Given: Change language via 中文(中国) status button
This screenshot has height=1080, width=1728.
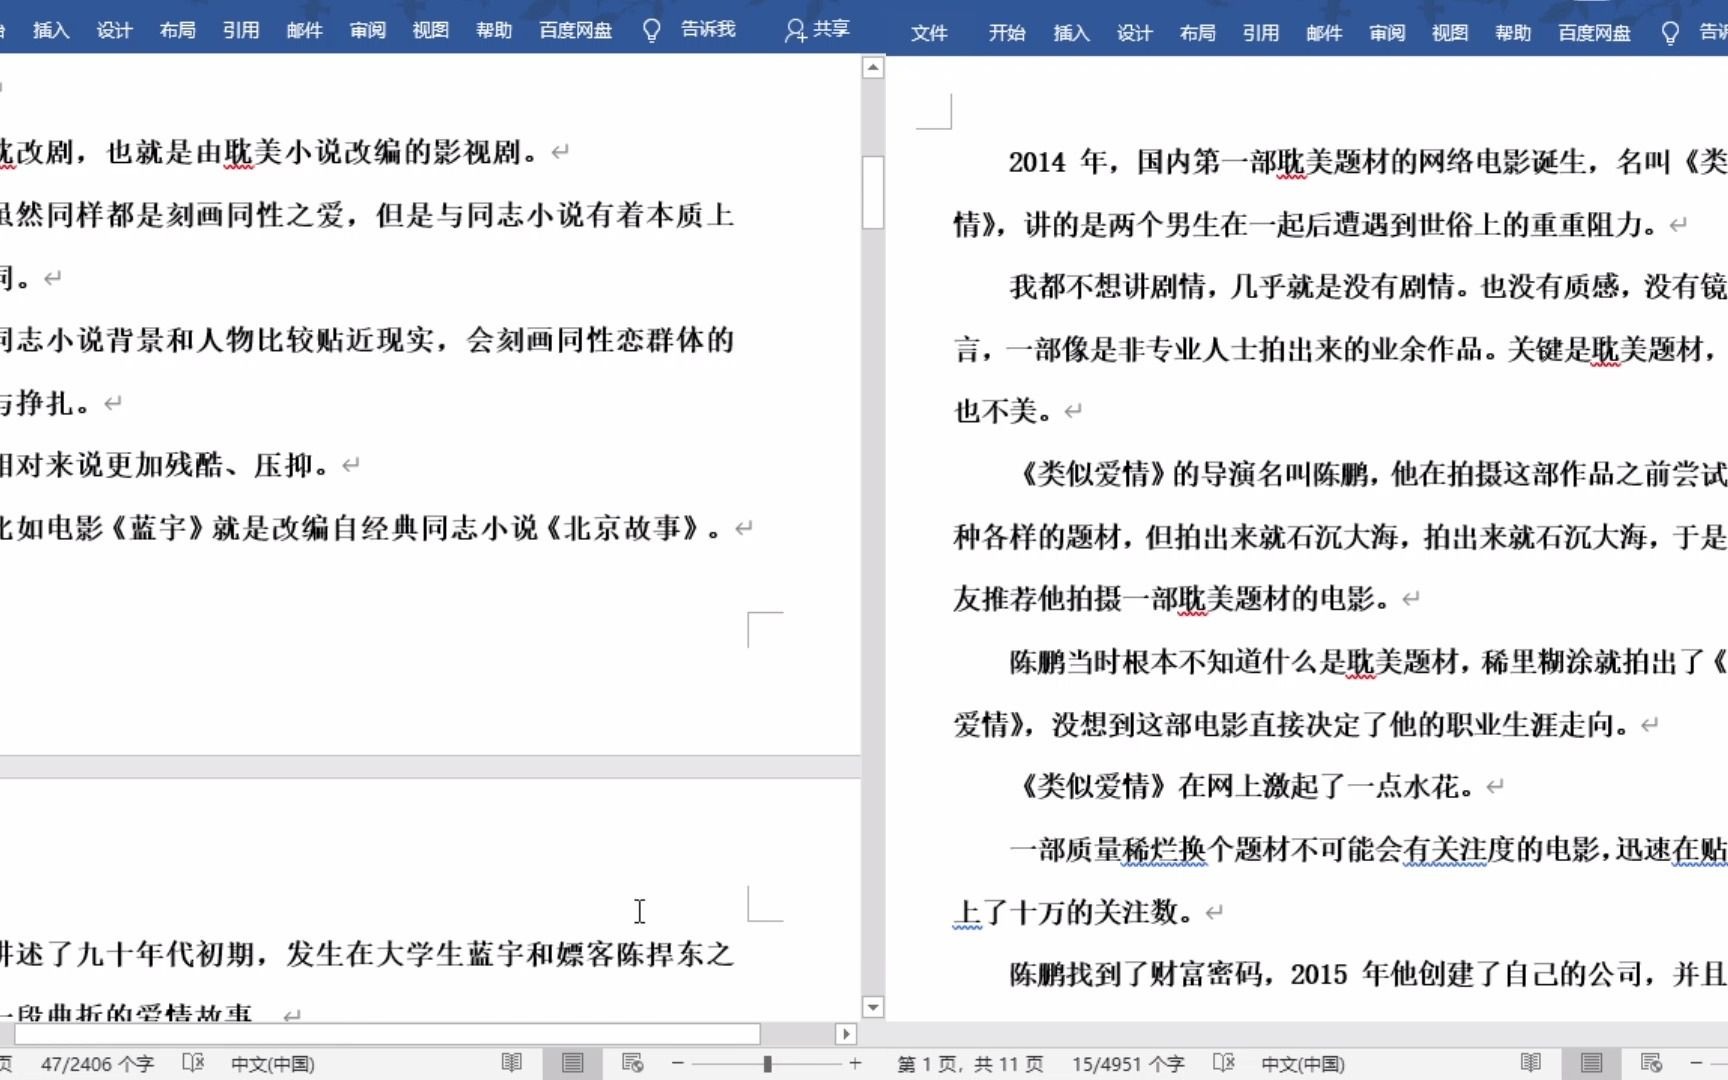Looking at the screenshot, I should click(x=272, y=1064).
